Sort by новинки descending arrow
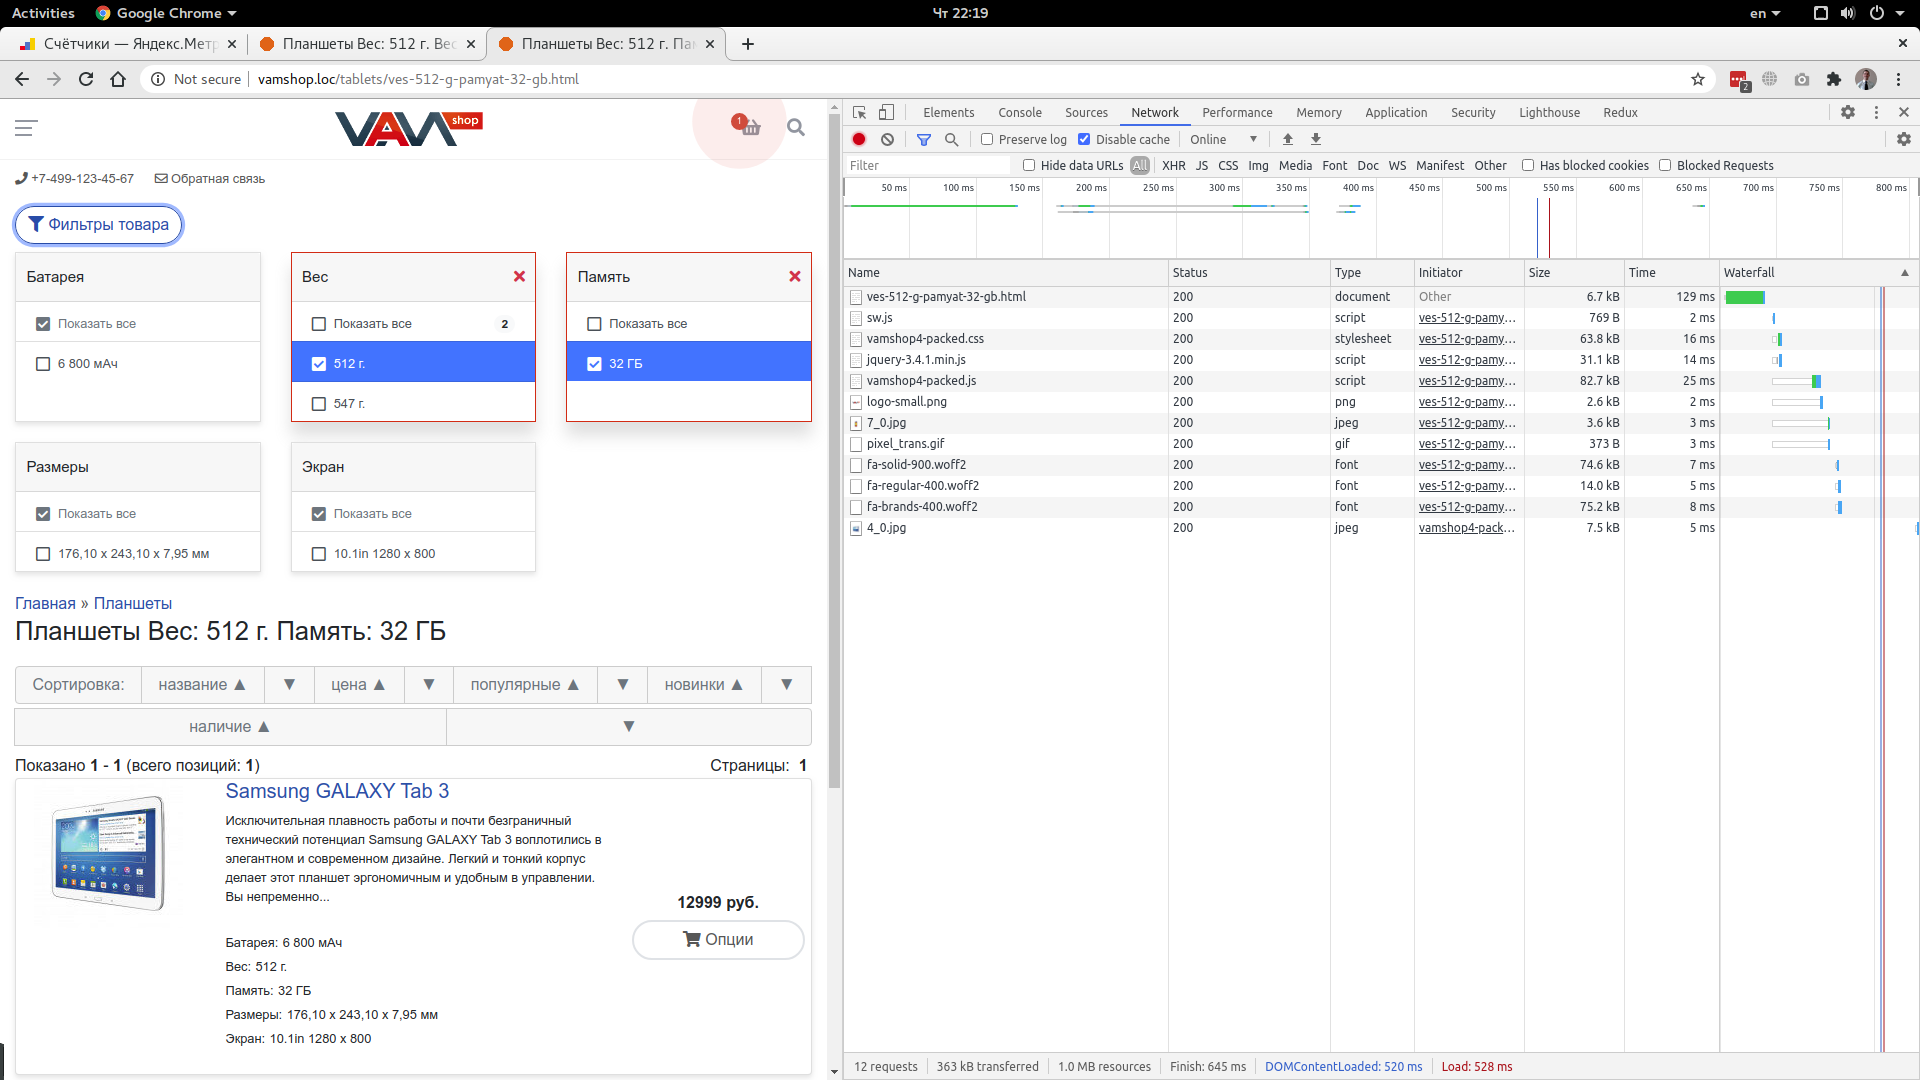This screenshot has width=1920, height=1080. (x=787, y=685)
